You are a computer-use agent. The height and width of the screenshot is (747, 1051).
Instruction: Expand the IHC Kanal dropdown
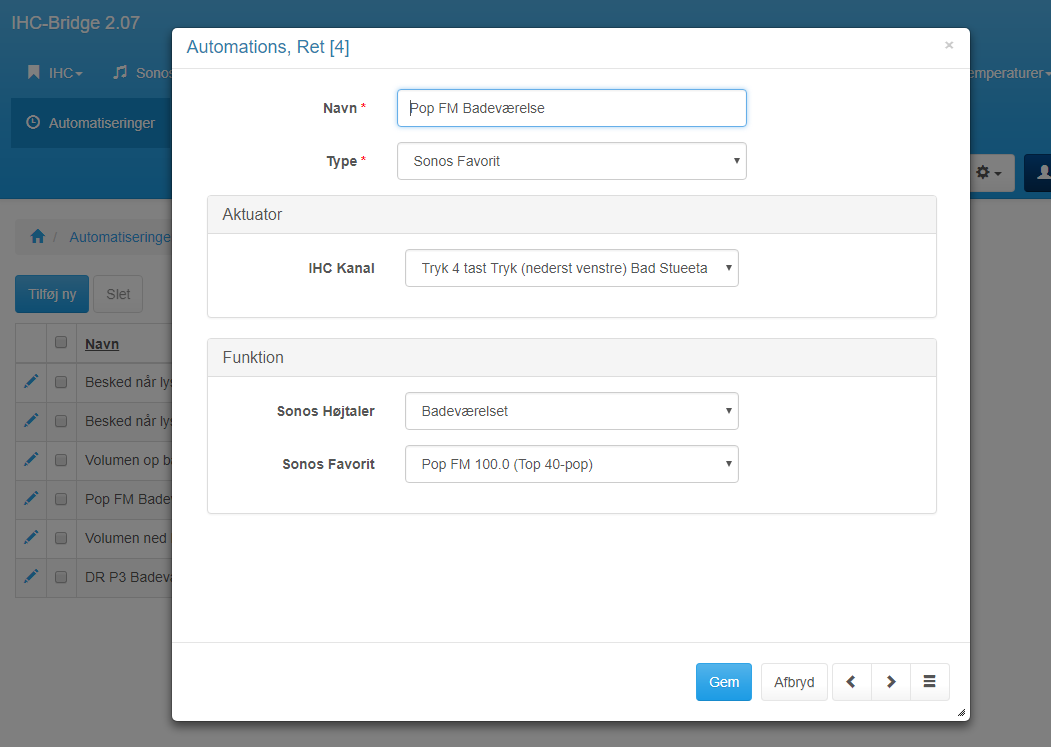(571, 268)
